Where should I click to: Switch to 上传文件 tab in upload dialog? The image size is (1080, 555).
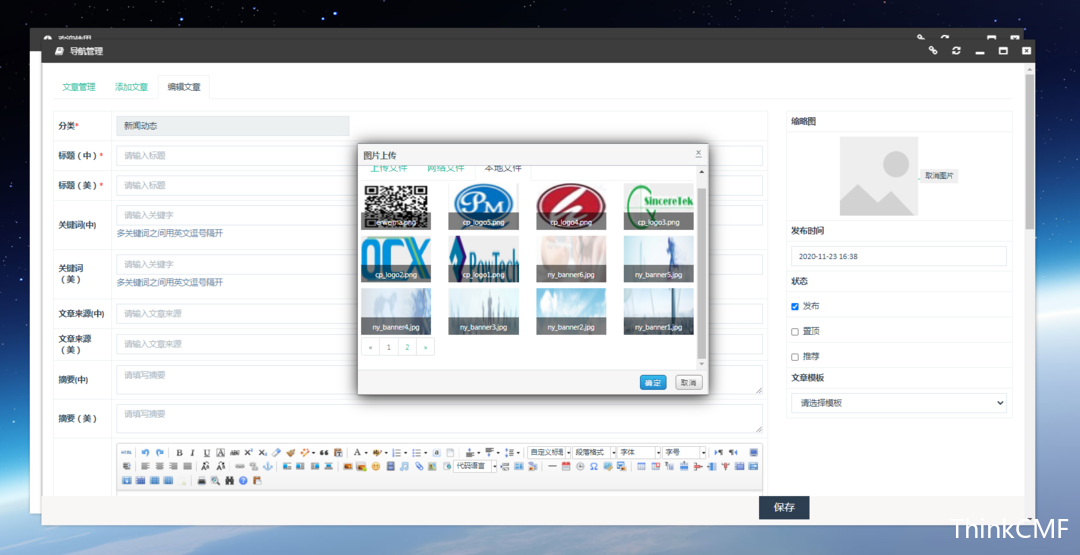tap(388, 169)
